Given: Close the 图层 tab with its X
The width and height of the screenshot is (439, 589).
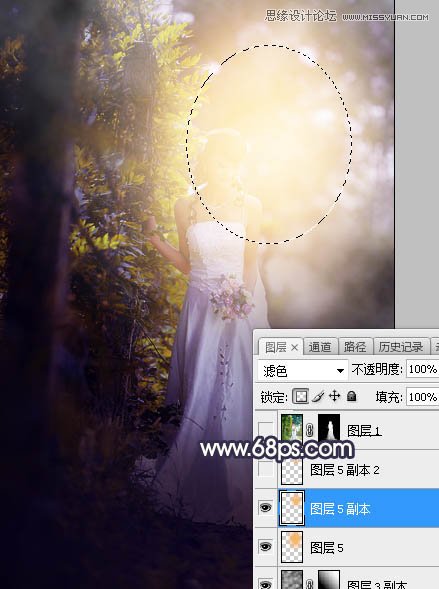Looking at the screenshot, I should tap(294, 347).
